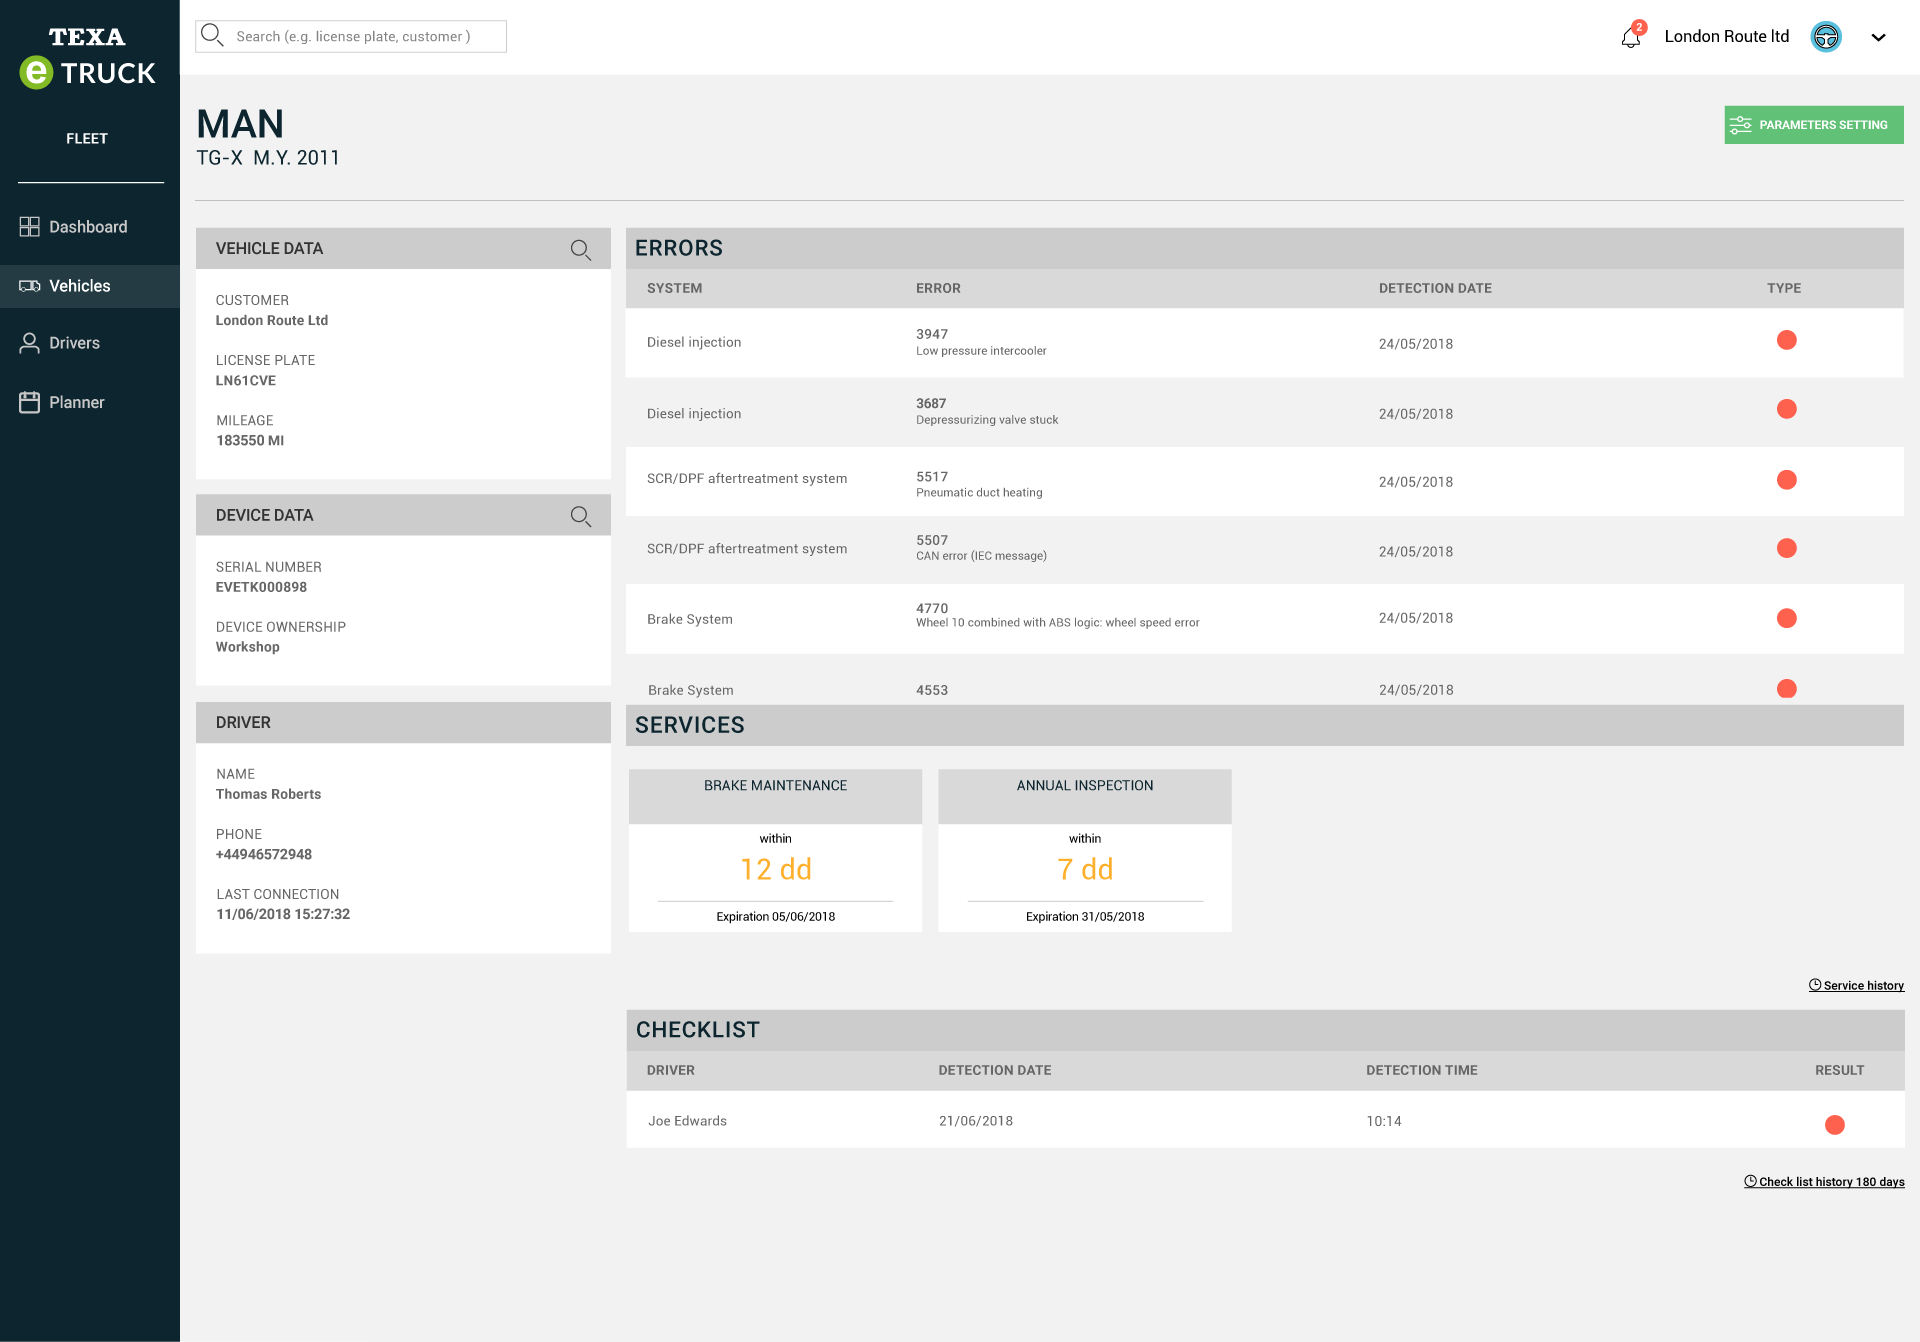The width and height of the screenshot is (1920, 1342).
Task: Click license plate value LN61CVE
Action: point(246,381)
